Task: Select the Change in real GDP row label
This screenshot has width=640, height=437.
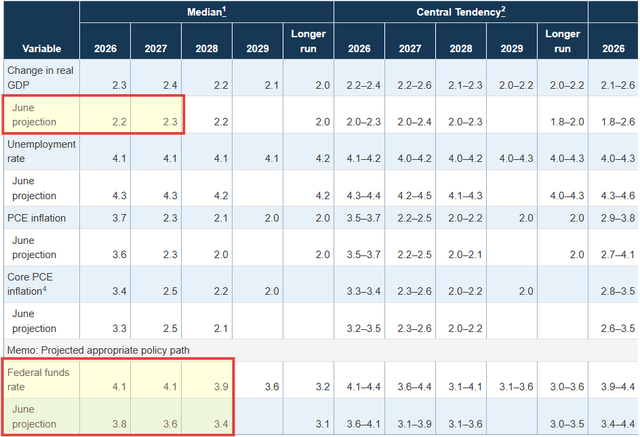Action: [40, 78]
